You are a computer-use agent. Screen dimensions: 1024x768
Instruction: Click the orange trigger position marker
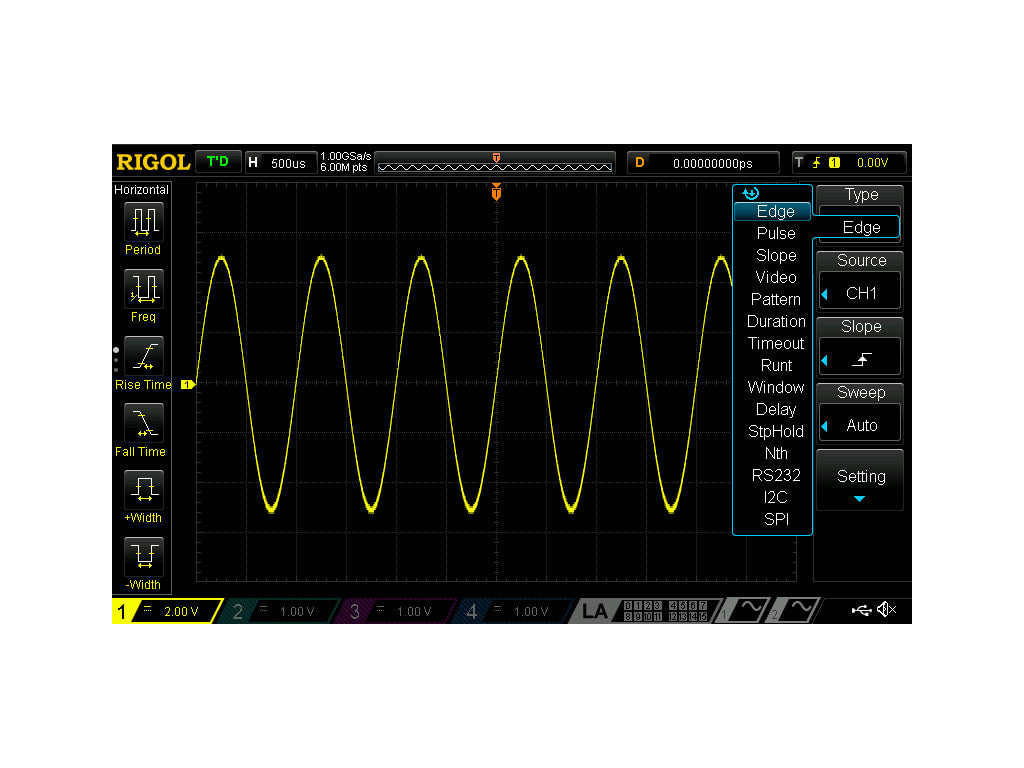click(496, 192)
